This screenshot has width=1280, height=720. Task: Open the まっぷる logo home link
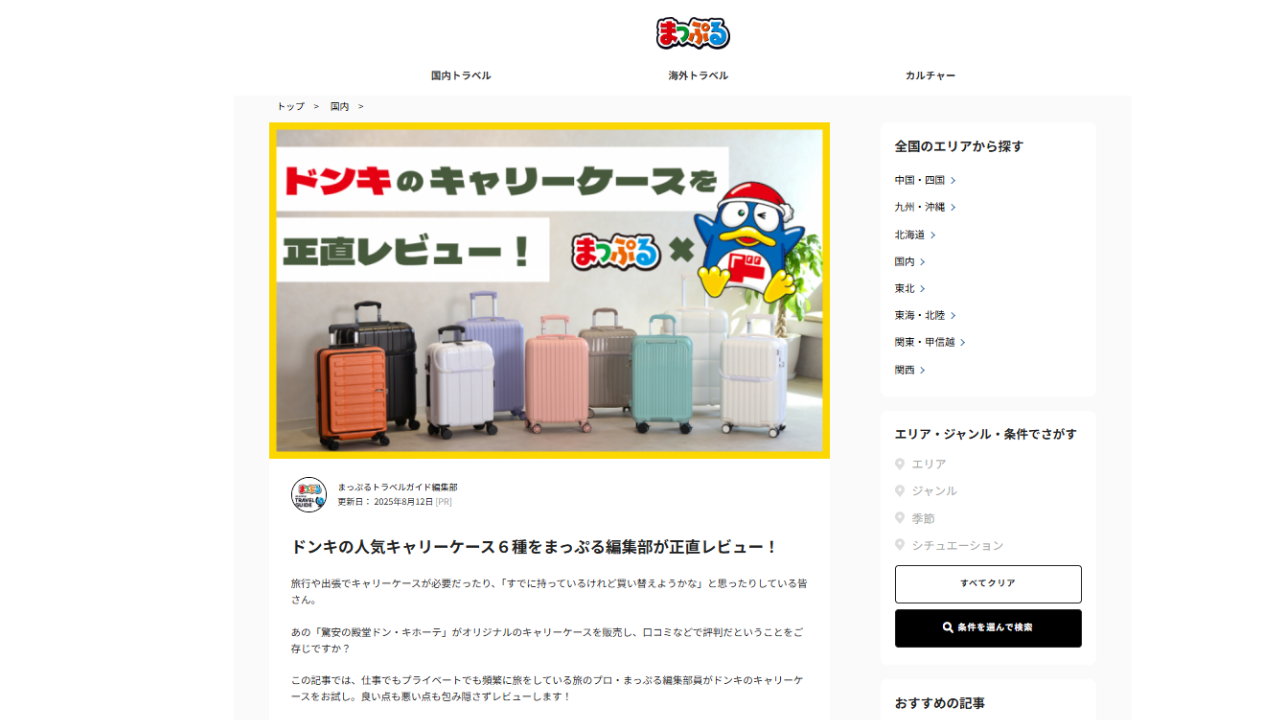(x=693, y=33)
